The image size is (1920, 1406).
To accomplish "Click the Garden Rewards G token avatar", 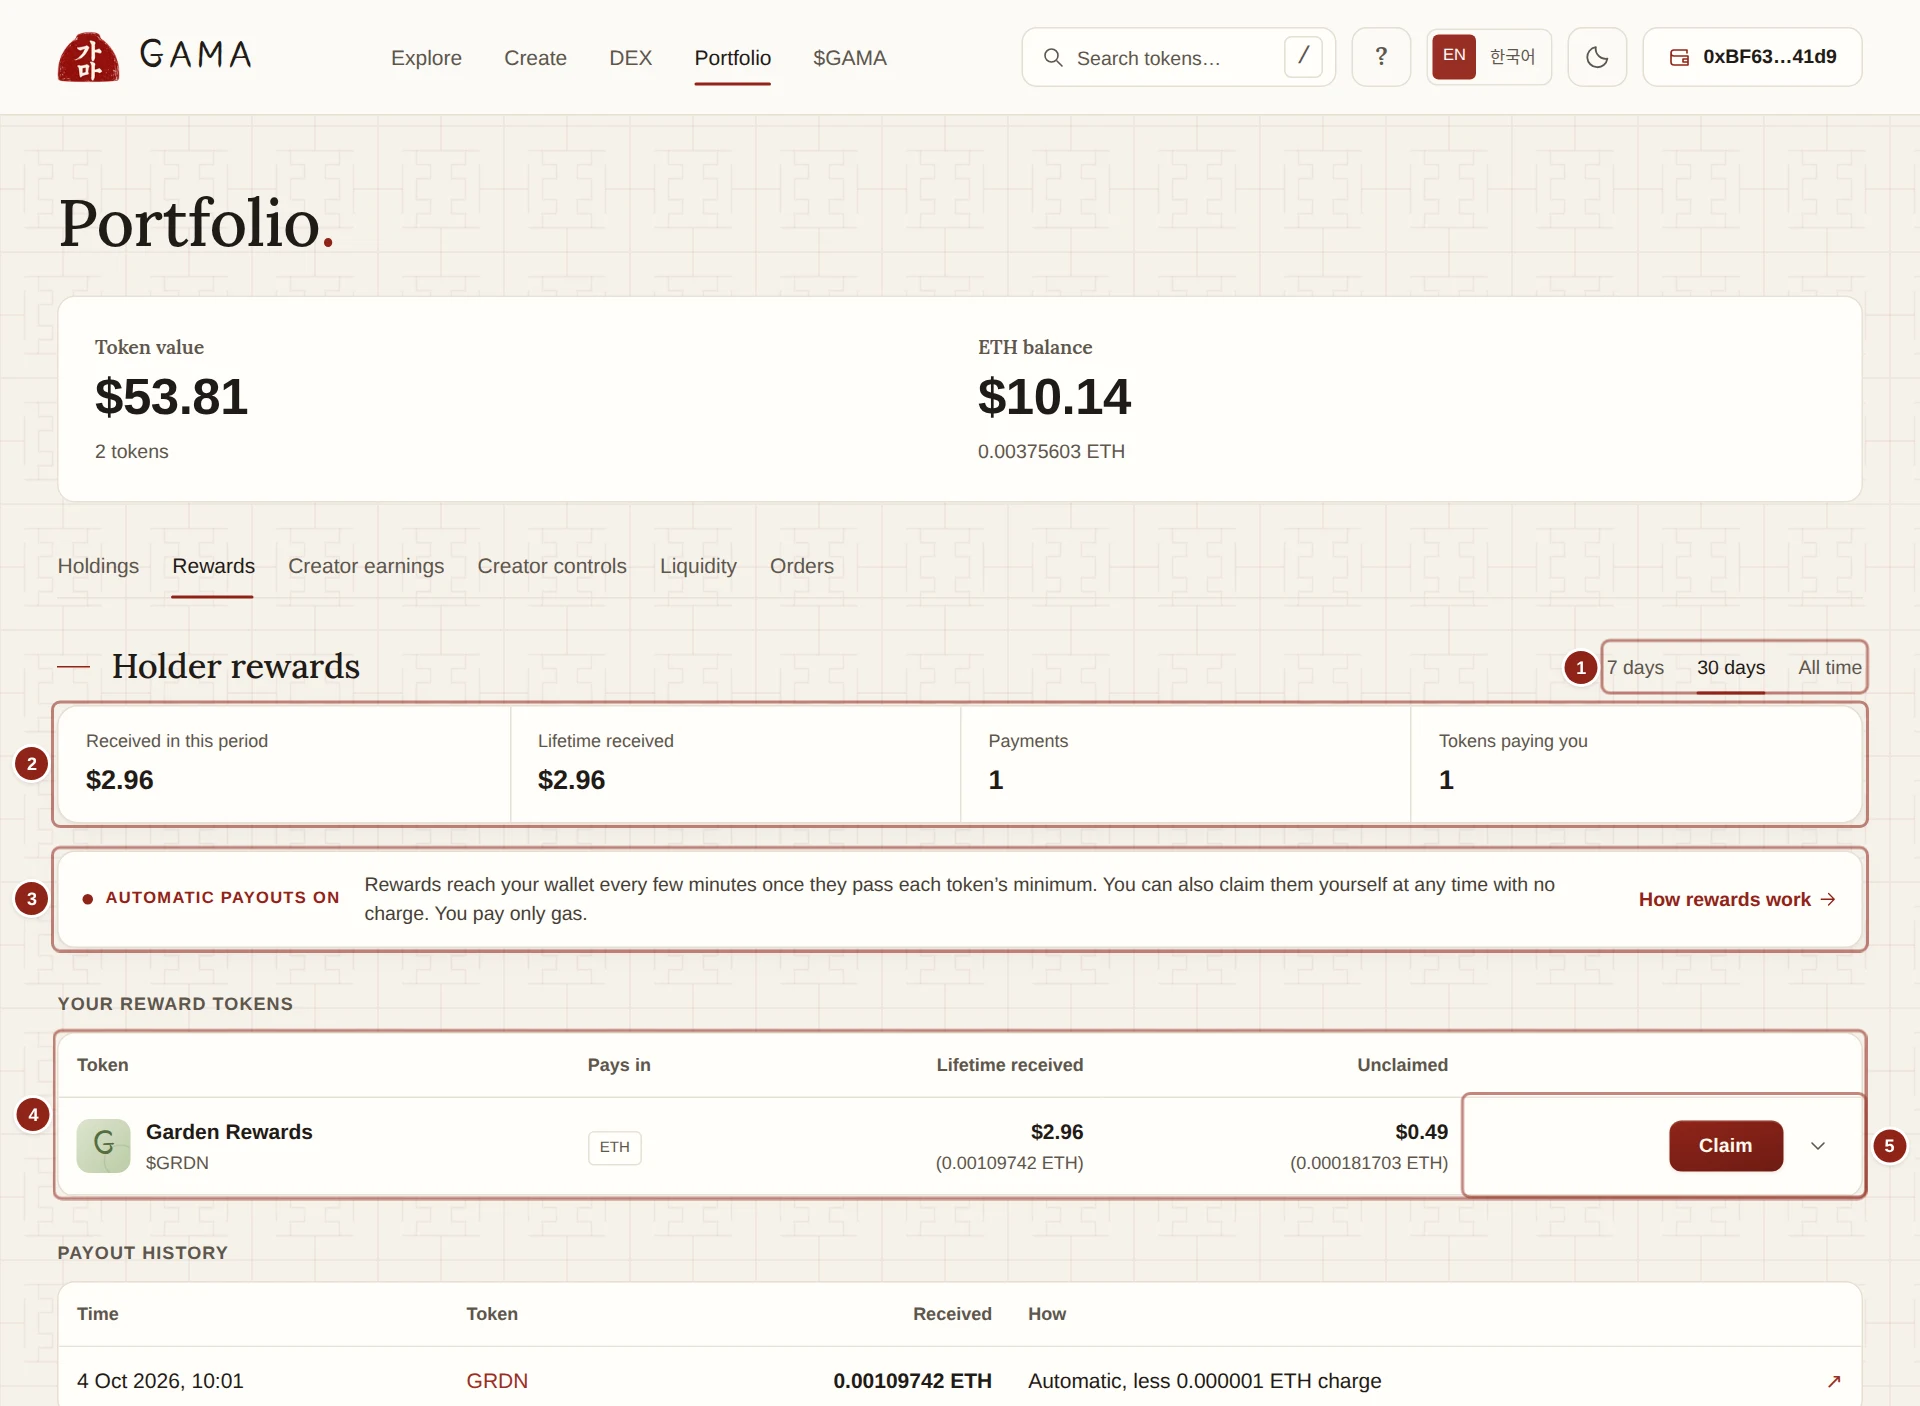I will [x=104, y=1145].
